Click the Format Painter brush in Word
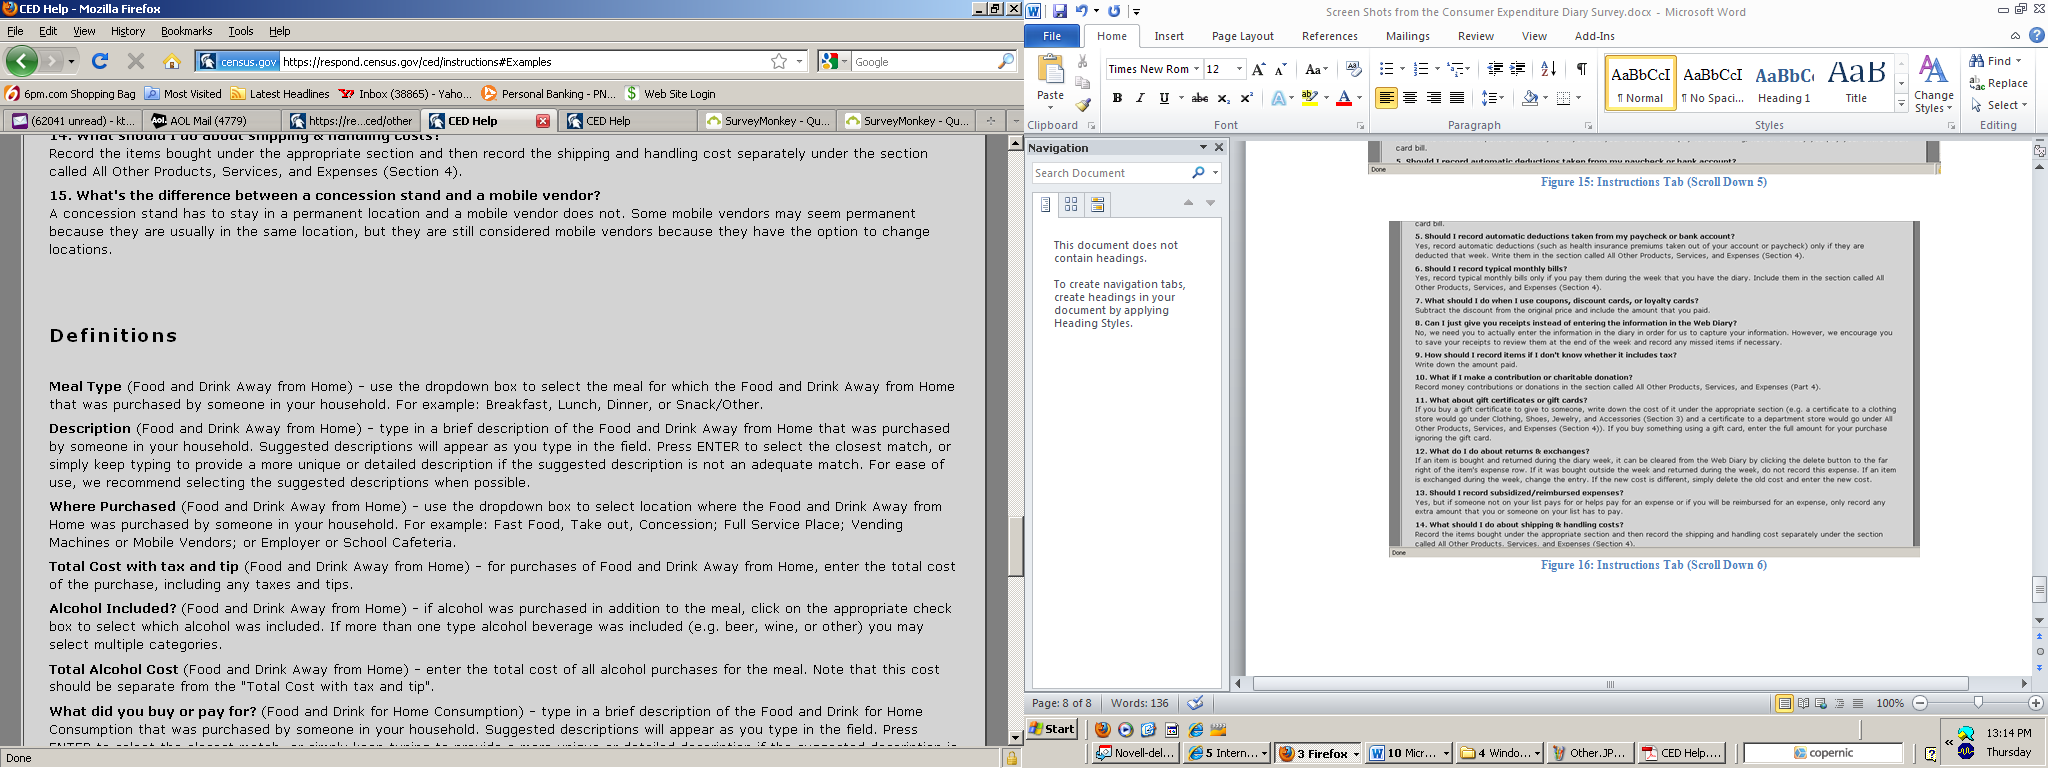 pyautogui.click(x=1083, y=104)
